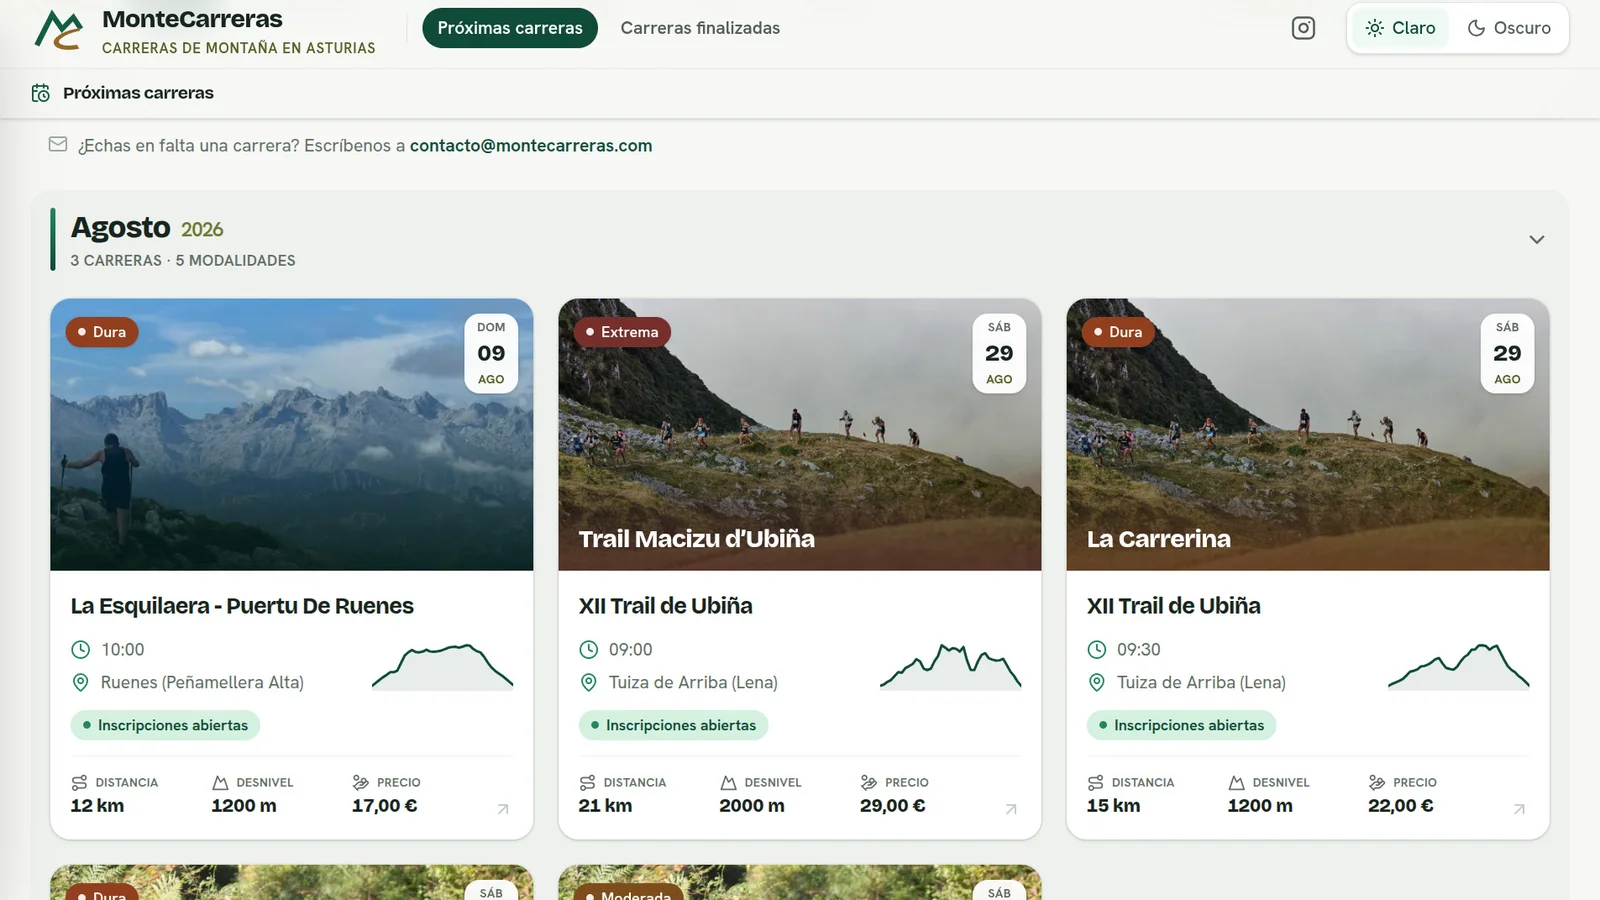Open La Esquilaera race photo
This screenshot has width=1600, height=900.
tap(292, 435)
